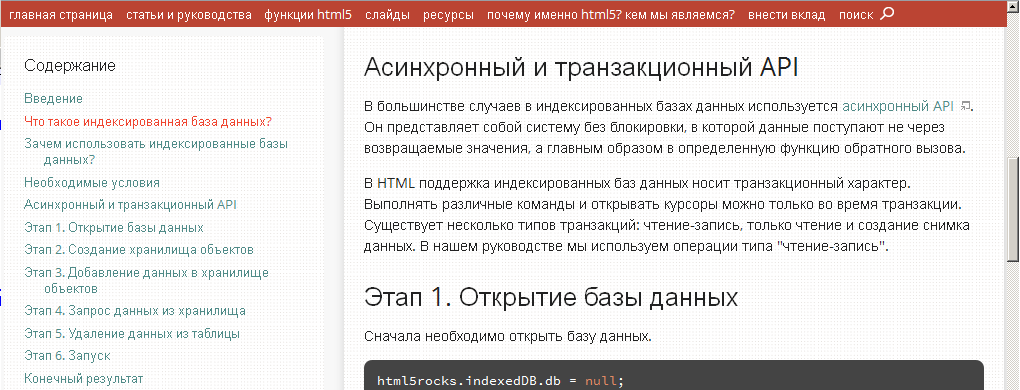This screenshot has height=390, width=1020.
Task: Go to функции html5 in navigation
Action: pyautogui.click(x=308, y=14)
